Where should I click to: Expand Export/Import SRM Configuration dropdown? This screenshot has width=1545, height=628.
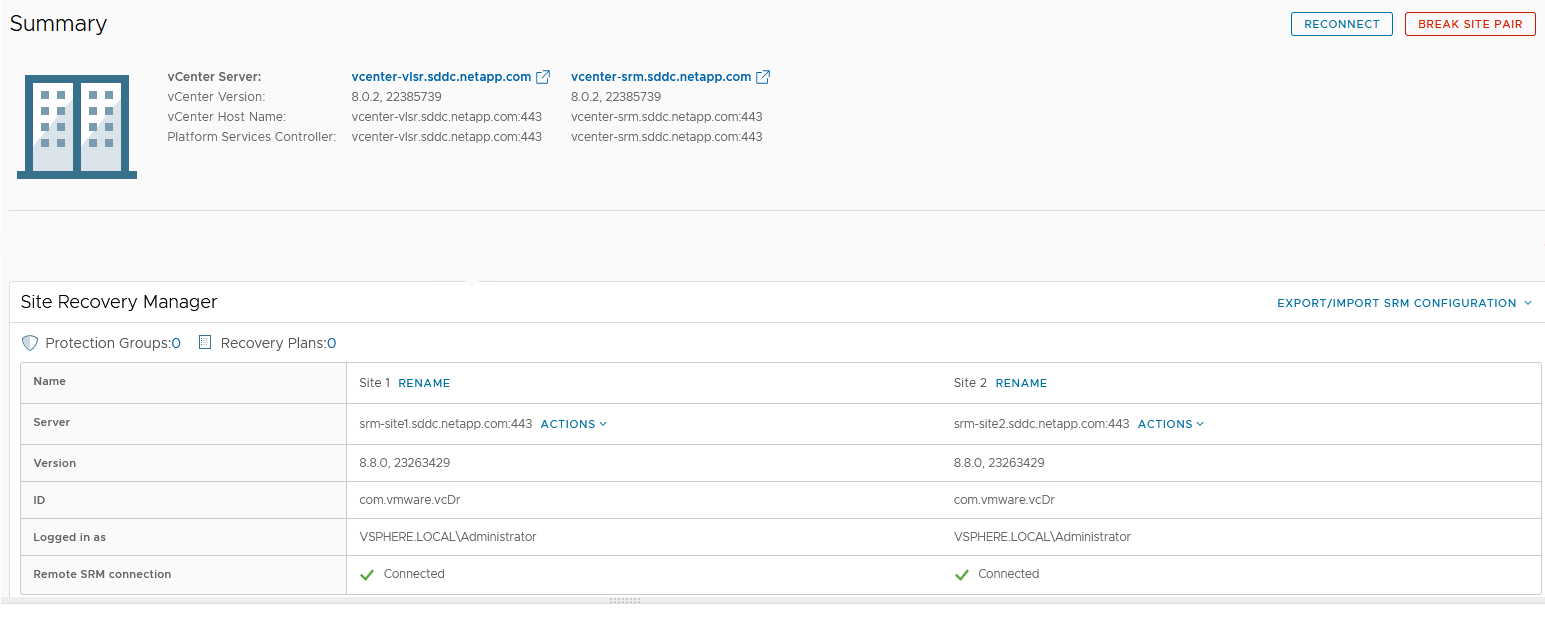(1404, 303)
